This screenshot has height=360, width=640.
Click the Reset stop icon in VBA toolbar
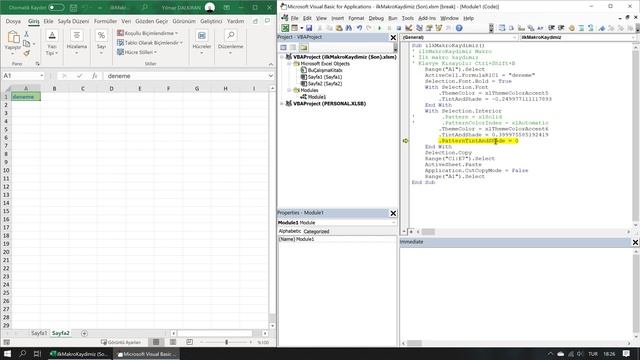click(x=398, y=28)
